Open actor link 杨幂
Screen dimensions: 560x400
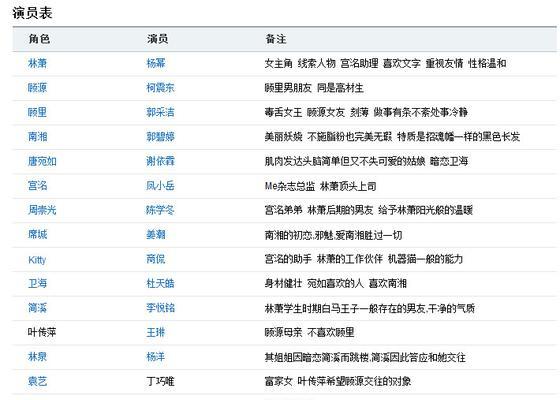coord(156,64)
